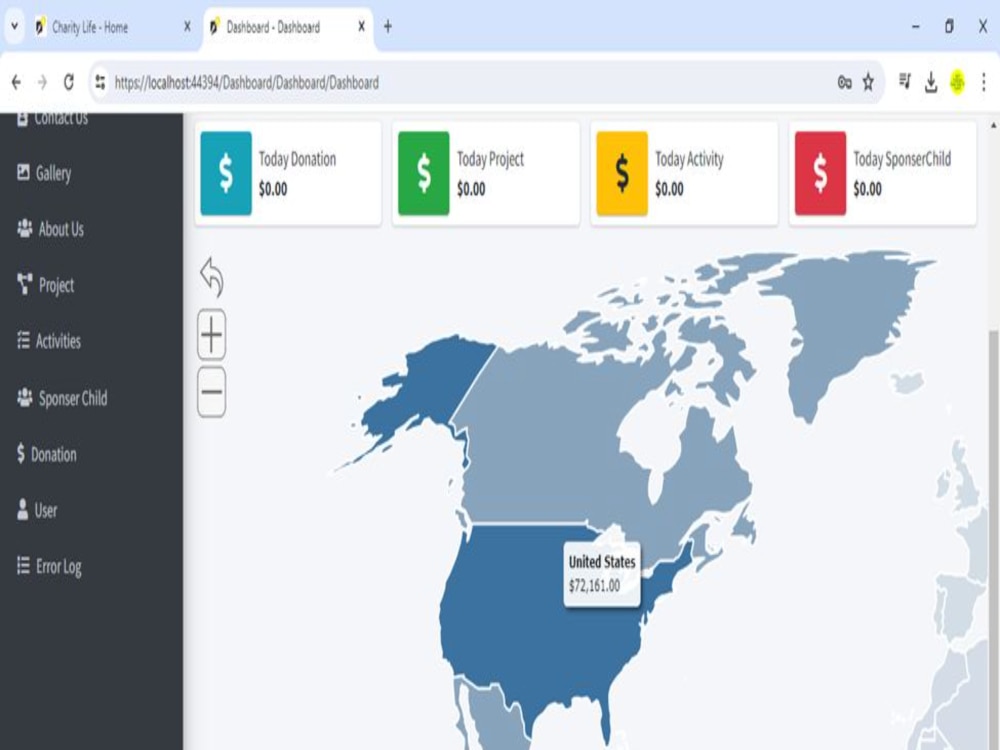
Task: Zoom in the map with plus button
Action: pyautogui.click(x=212, y=335)
